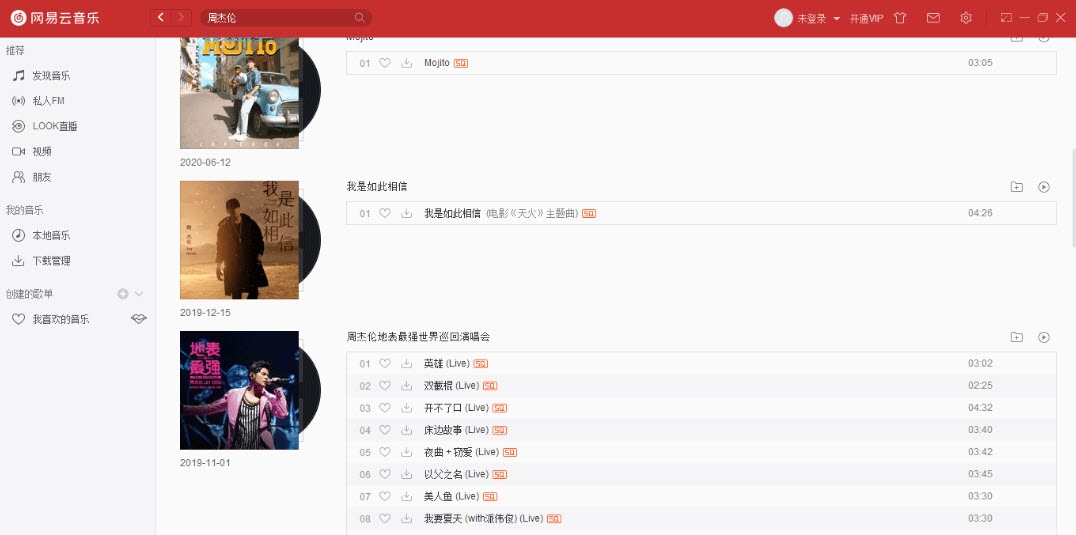Download 美人鱼 (Live)
The width and height of the screenshot is (1076, 535).
pos(407,497)
